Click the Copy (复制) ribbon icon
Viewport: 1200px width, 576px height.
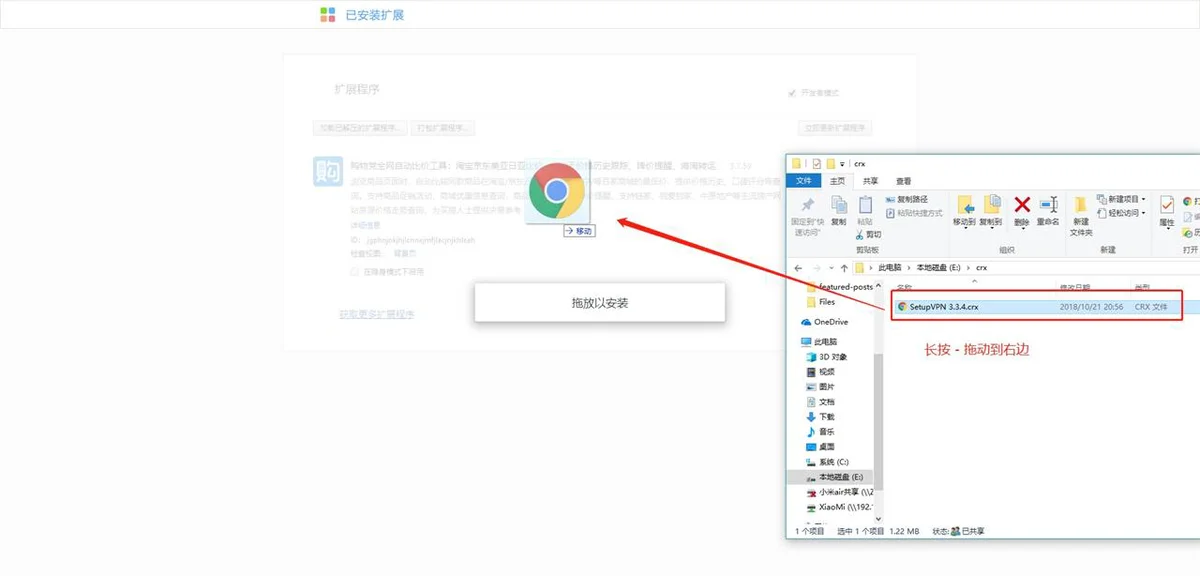[838, 205]
